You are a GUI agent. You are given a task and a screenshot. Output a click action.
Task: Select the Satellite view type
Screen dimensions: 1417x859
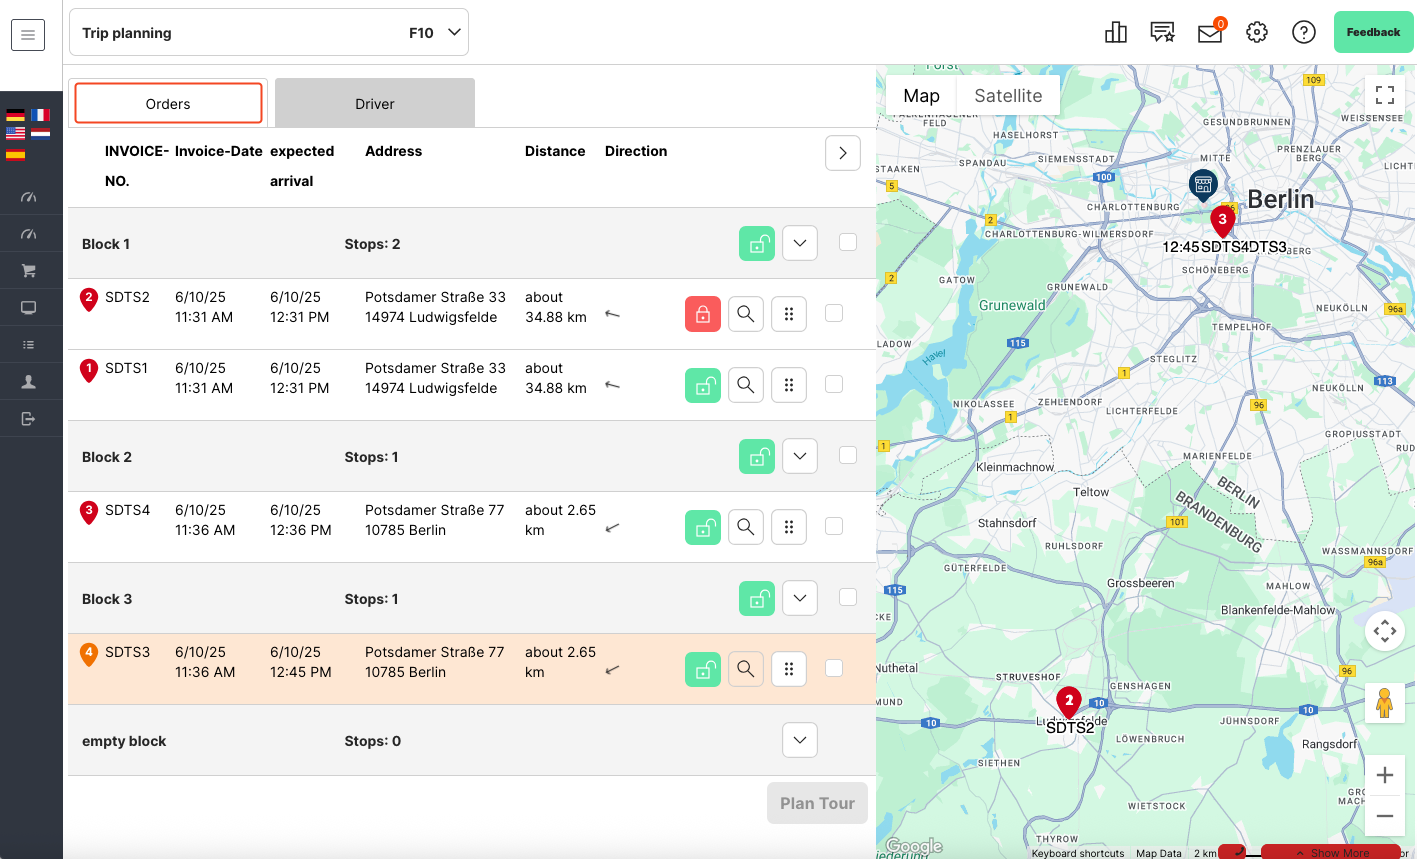1008,96
